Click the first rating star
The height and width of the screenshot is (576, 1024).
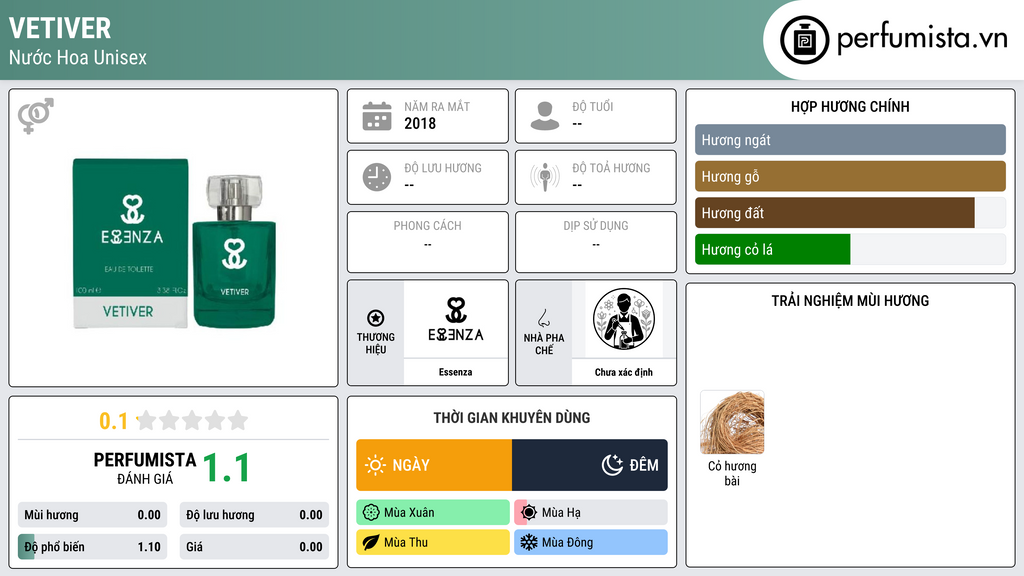pyautogui.click(x=147, y=420)
